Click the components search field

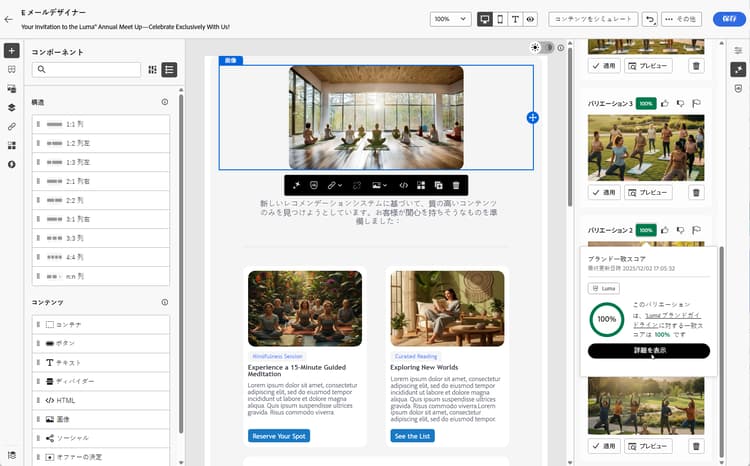pyautogui.click(x=87, y=70)
